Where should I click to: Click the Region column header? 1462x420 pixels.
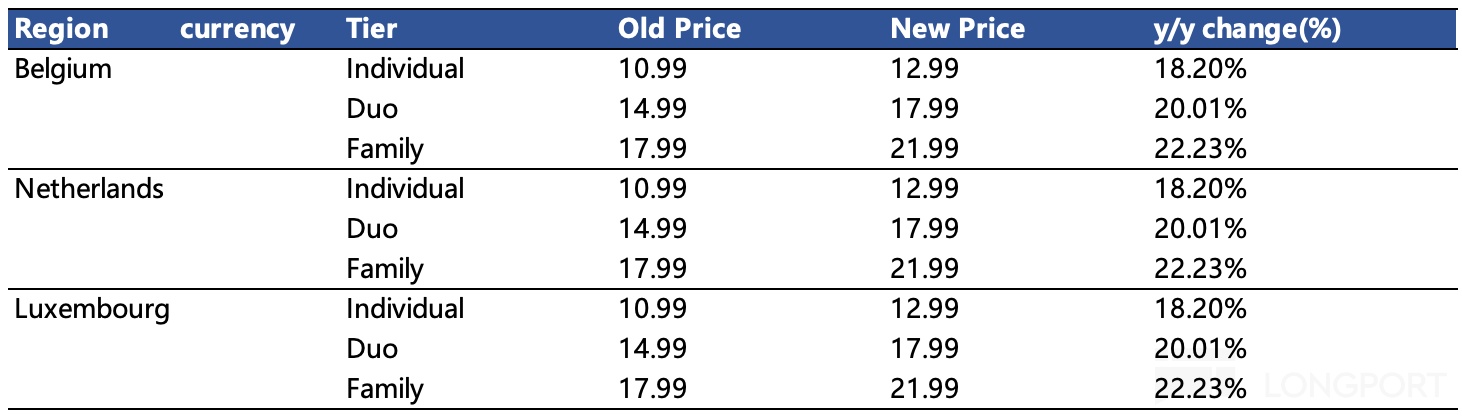tap(62, 29)
